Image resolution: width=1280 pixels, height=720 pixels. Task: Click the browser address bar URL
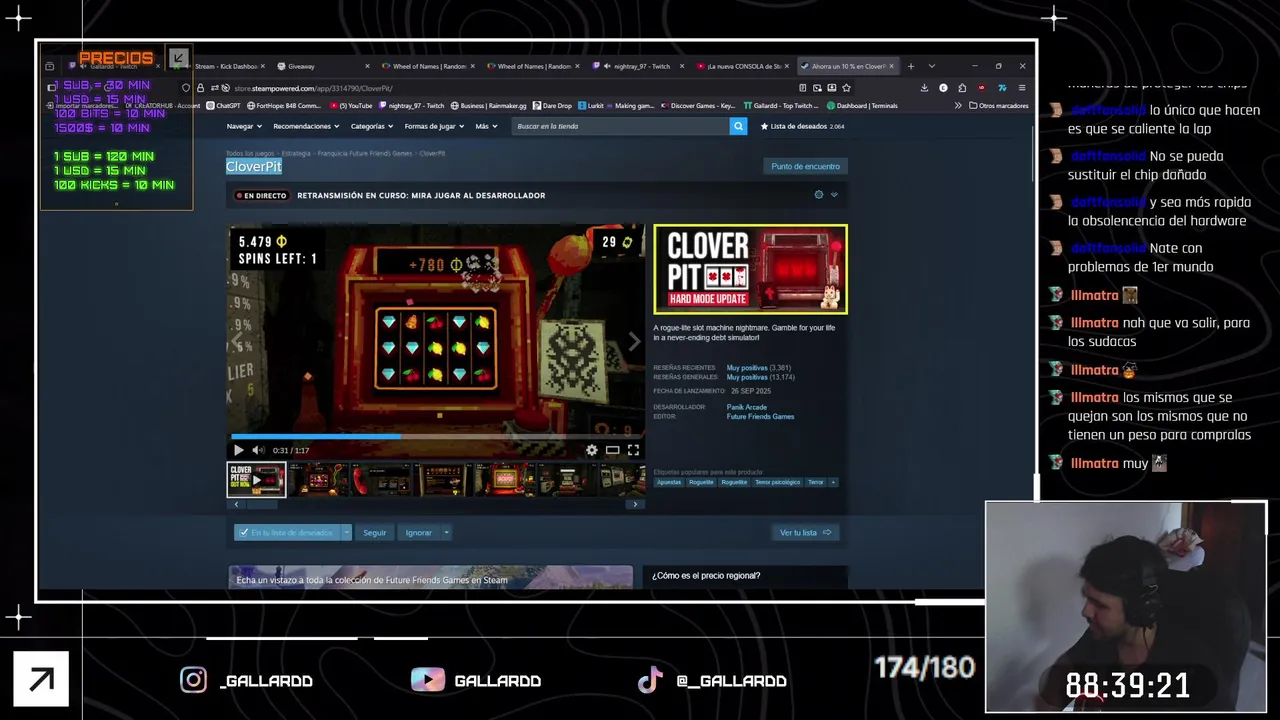click(x=313, y=88)
